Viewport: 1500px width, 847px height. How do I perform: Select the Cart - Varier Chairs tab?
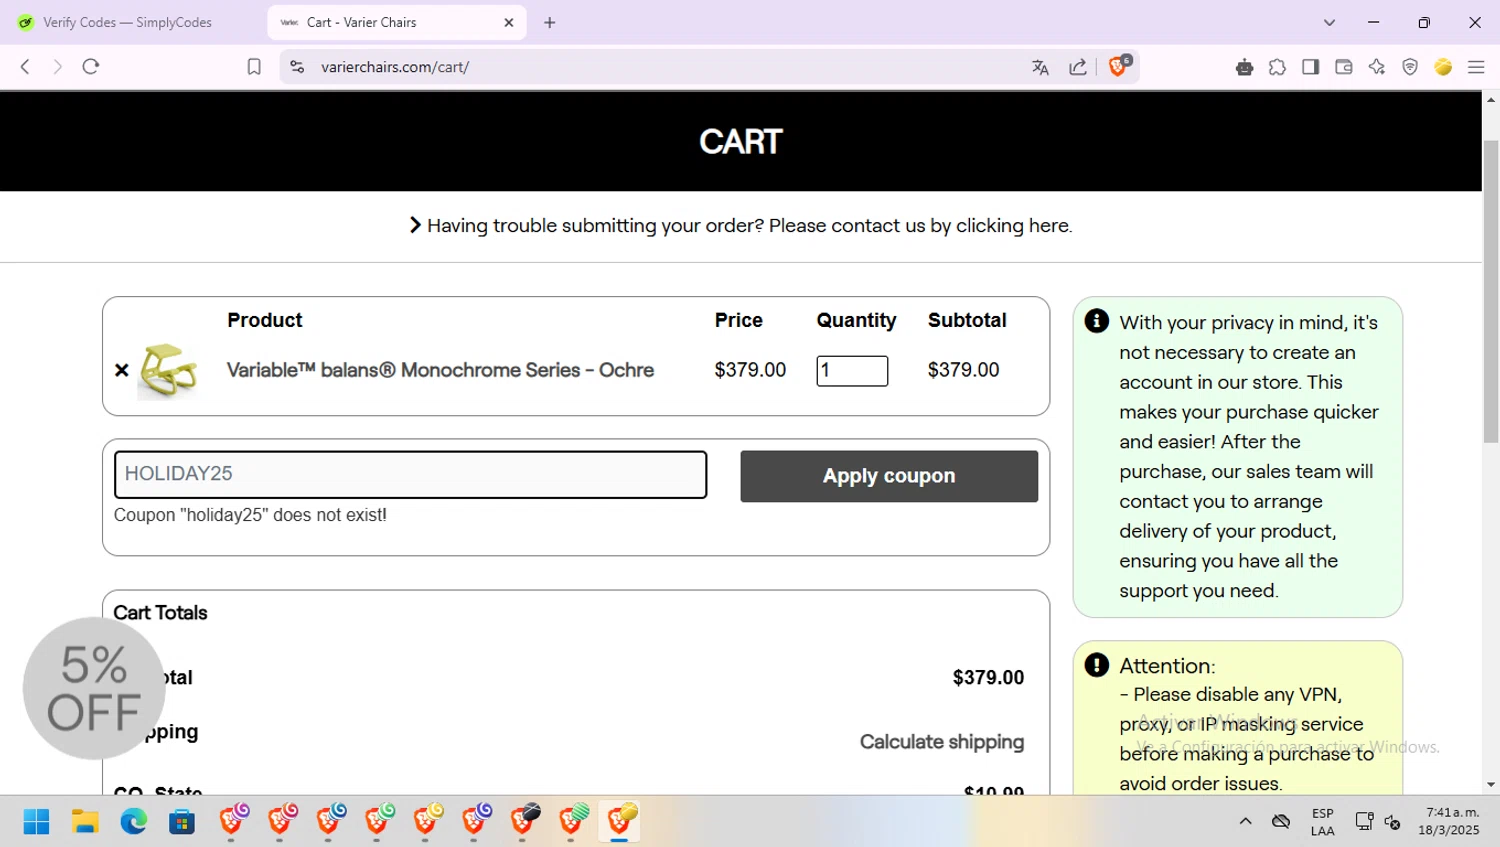397,22
